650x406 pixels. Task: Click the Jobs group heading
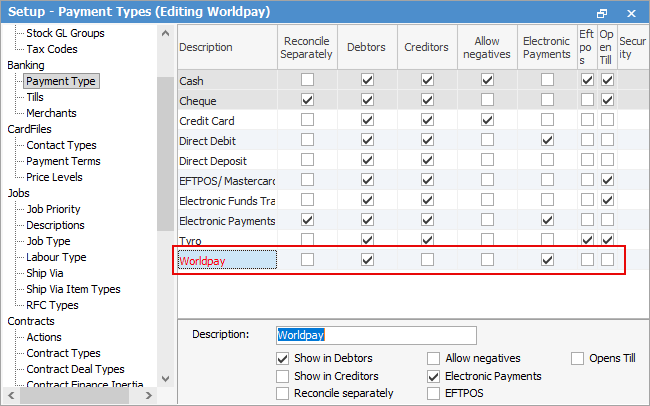pyautogui.click(x=19, y=193)
